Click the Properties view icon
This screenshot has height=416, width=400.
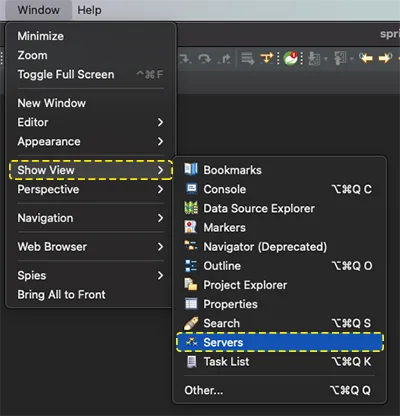(191, 304)
